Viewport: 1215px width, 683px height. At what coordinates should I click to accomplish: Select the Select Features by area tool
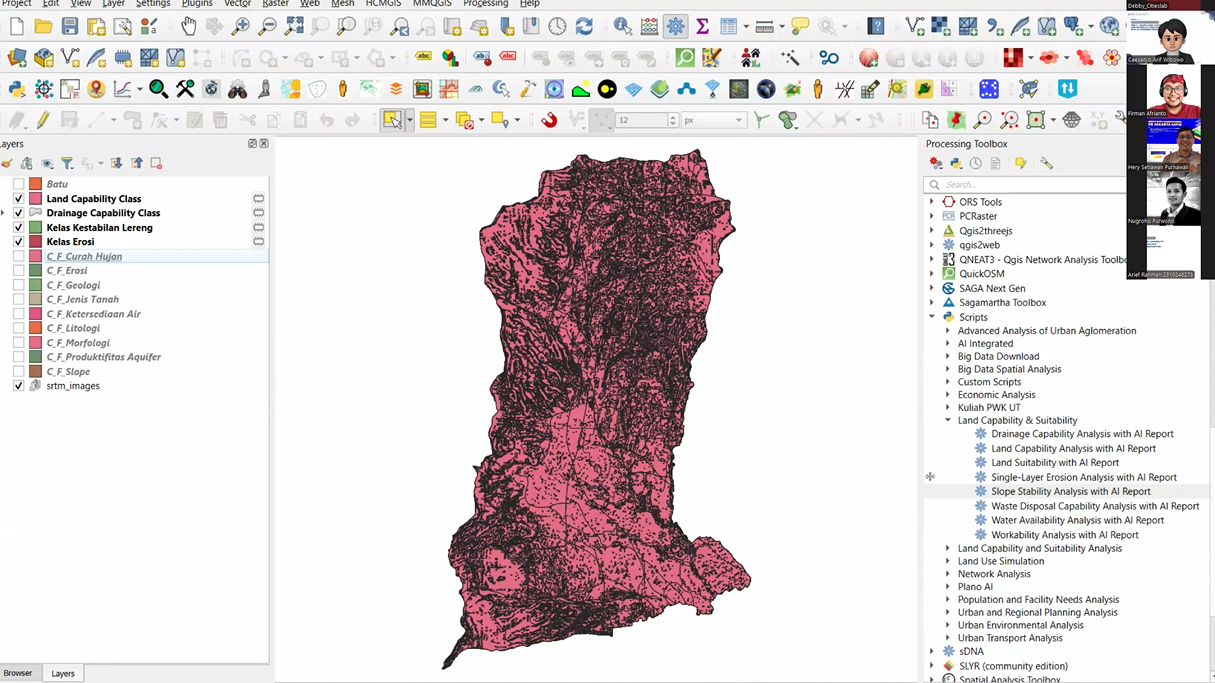392,120
